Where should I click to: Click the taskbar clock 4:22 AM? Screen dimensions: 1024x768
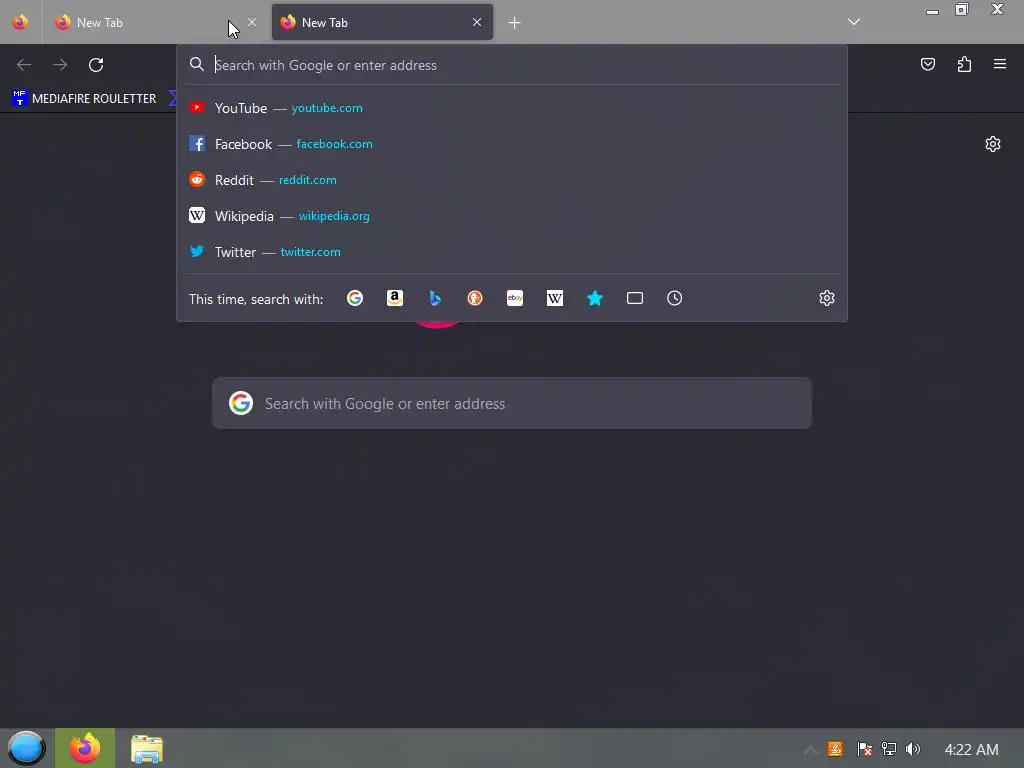pyautogui.click(x=971, y=750)
